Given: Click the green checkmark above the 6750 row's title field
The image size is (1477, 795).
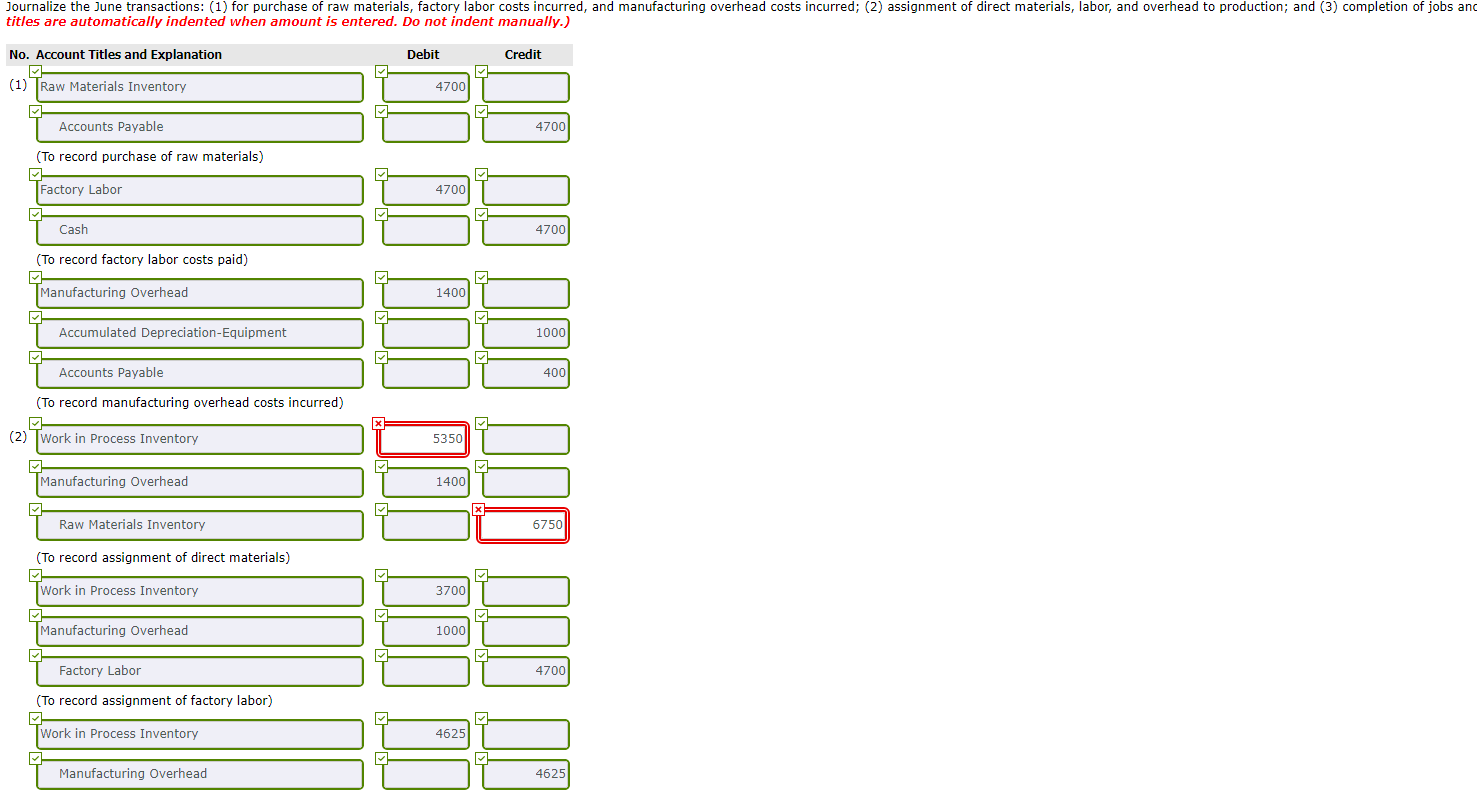Looking at the screenshot, I should [36, 509].
